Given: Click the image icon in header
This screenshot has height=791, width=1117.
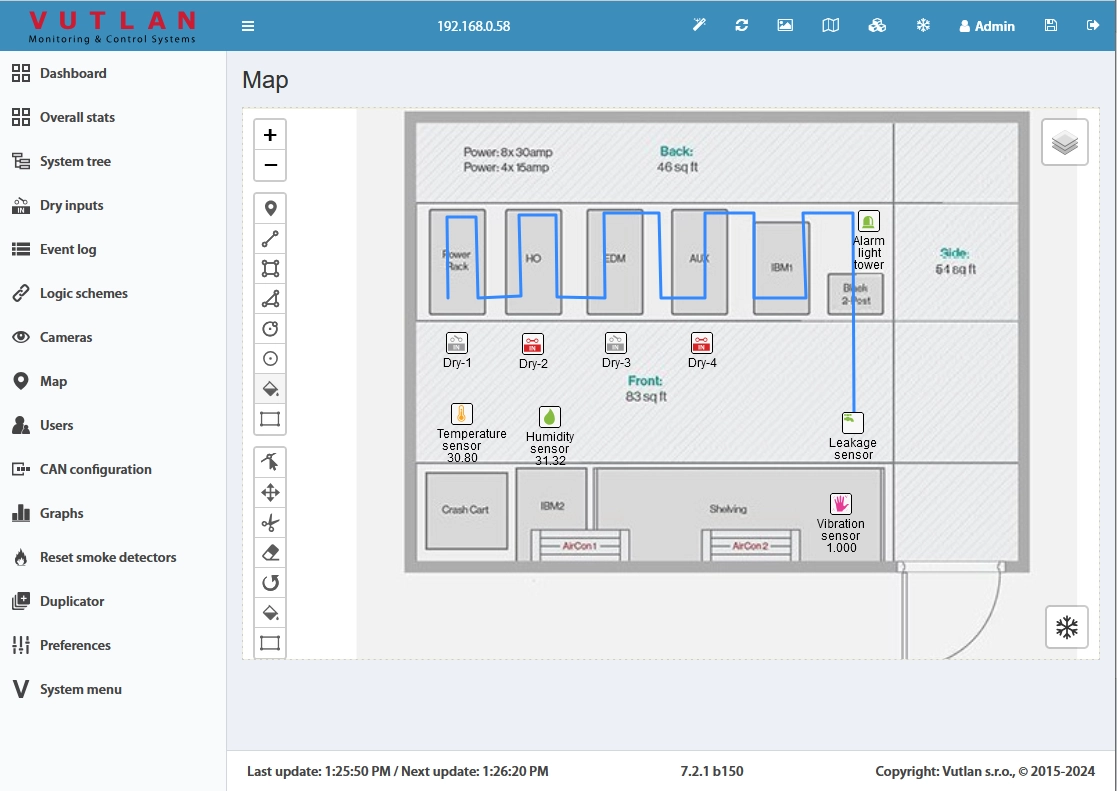Looking at the screenshot, I should 785,26.
